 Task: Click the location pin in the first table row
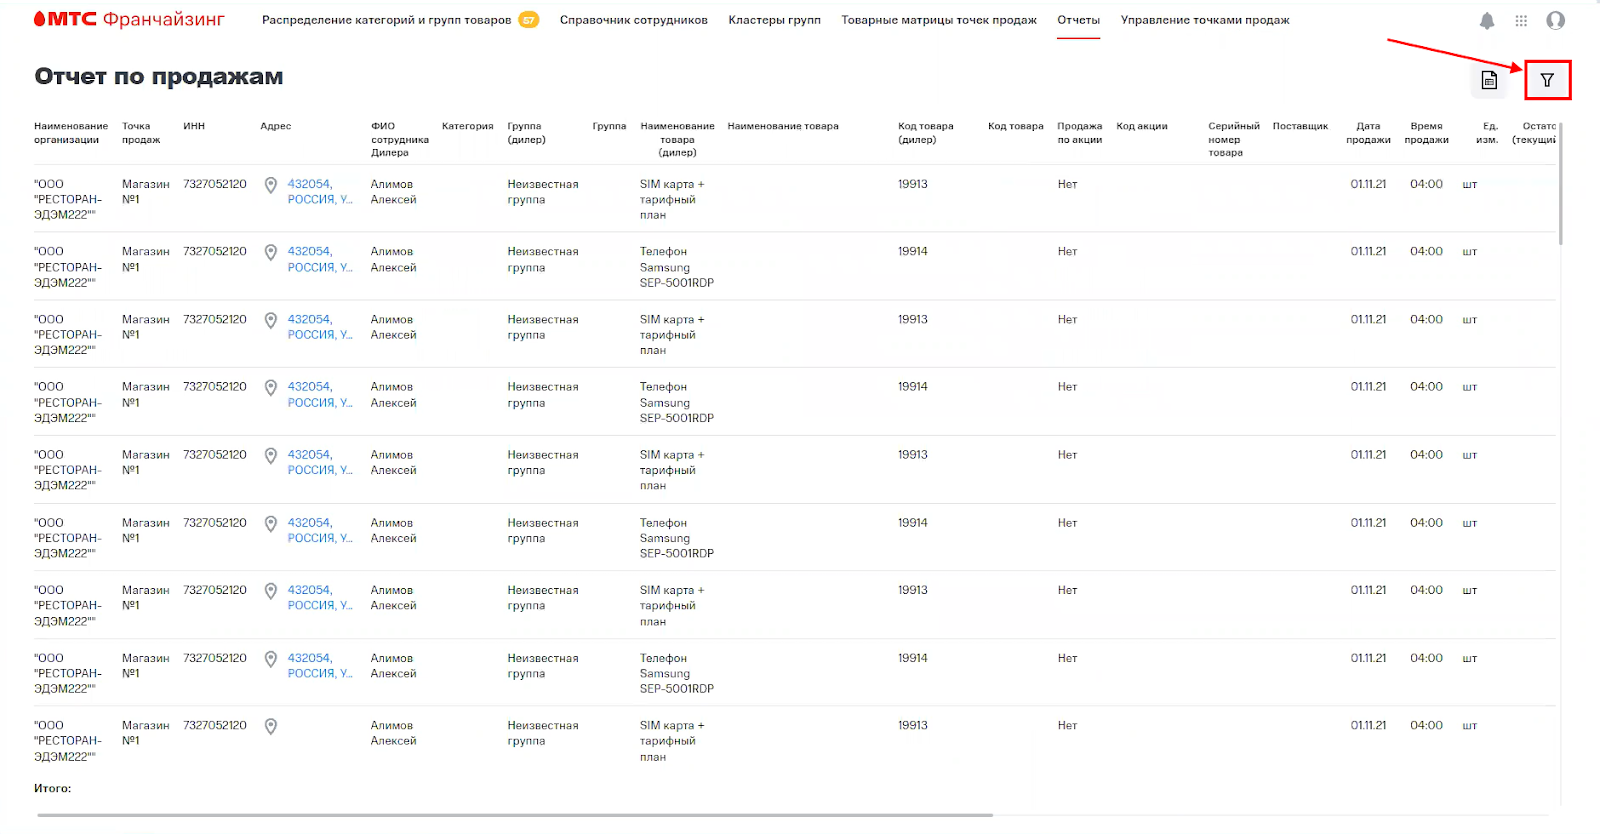coord(270,185)
